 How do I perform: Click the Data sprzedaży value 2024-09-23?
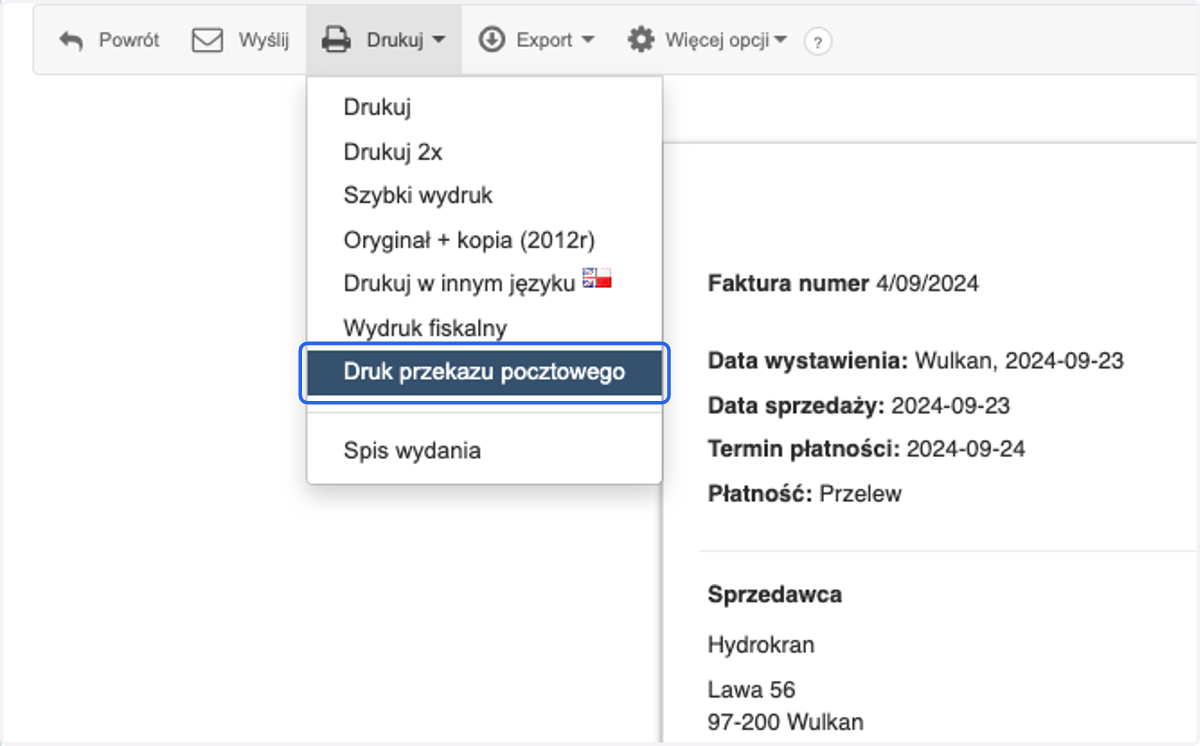[x=951, y=405]
